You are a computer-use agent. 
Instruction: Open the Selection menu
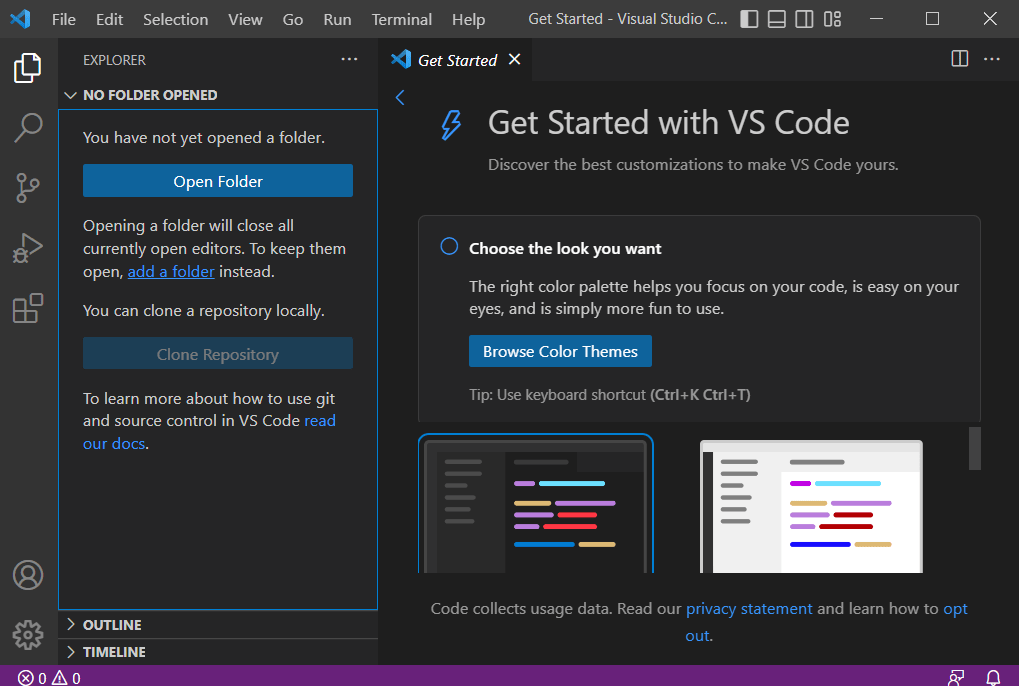pyautogui.click(x=175, y=19)
